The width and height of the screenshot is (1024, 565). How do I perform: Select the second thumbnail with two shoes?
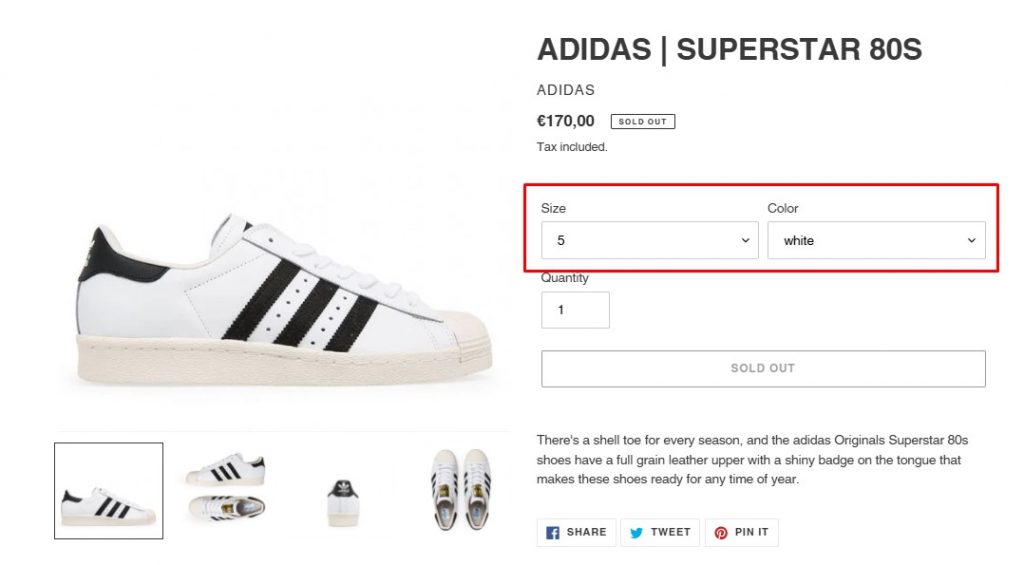click(226, 487)
